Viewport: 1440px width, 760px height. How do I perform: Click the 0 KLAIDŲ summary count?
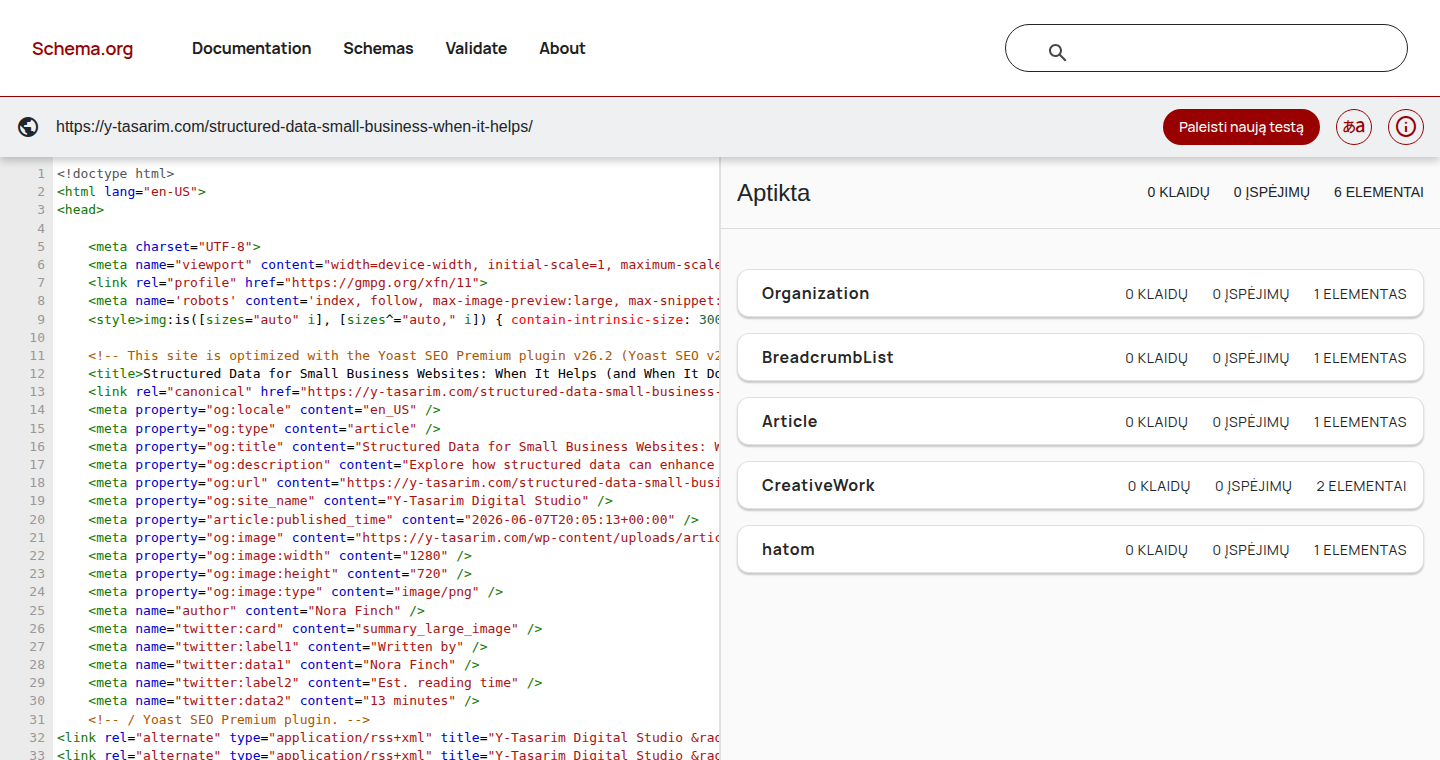pyautogui.click(x=1178, y=192)
